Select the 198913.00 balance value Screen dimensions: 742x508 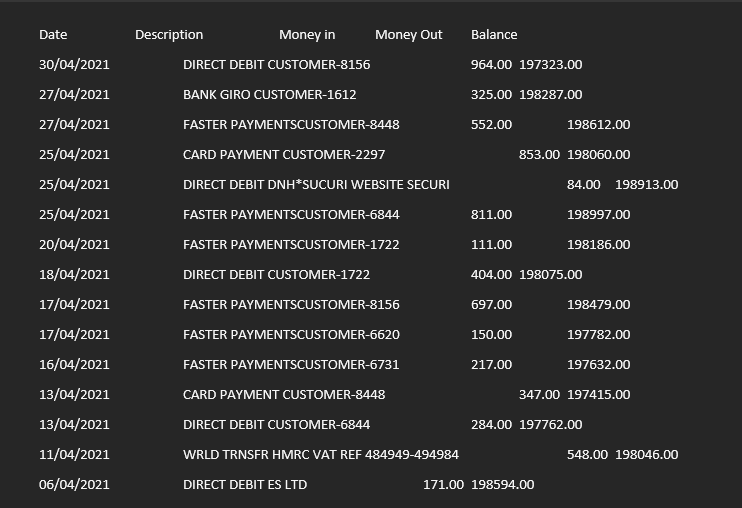[646, 185]
